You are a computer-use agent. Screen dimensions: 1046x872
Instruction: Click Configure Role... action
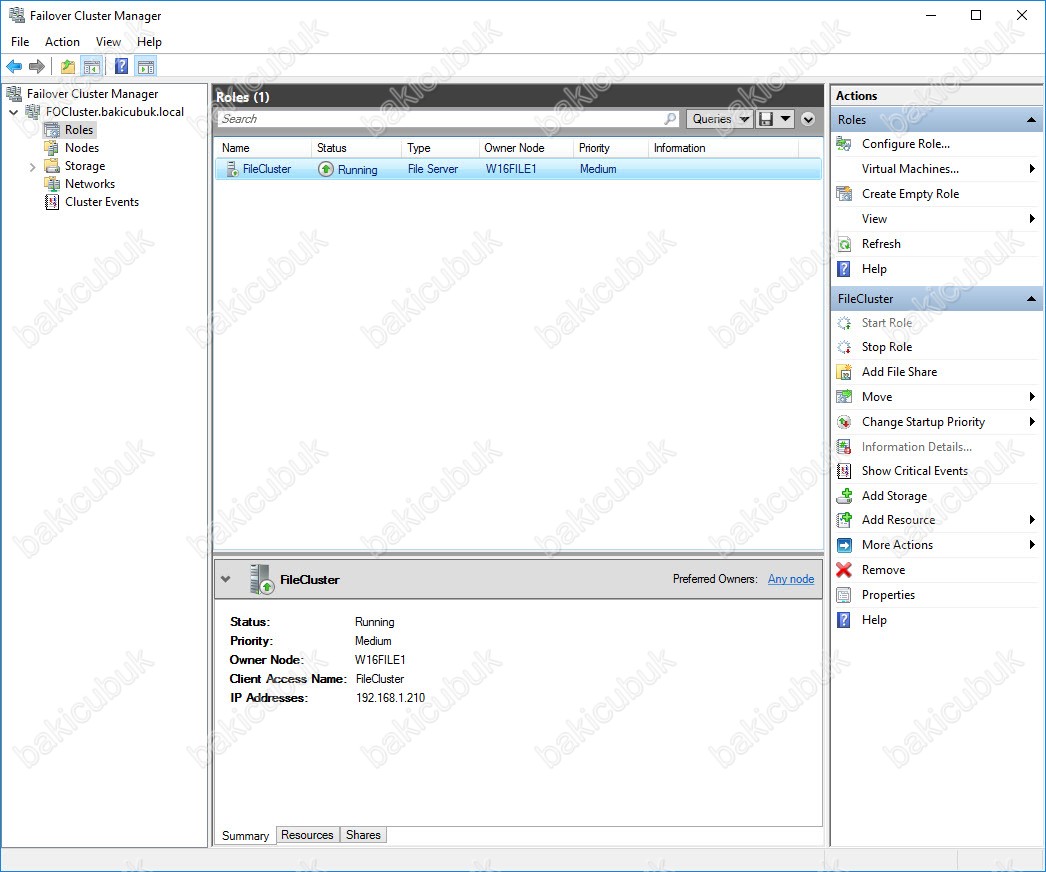905,143
